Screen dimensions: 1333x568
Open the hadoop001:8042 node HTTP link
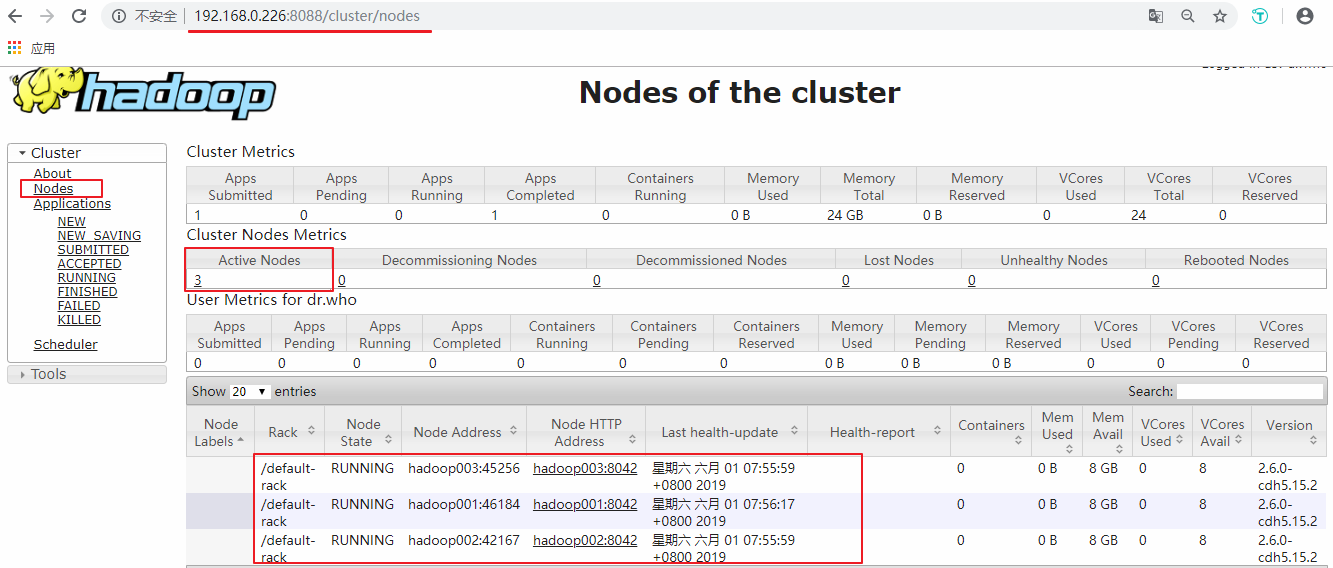tap(584, 504)
